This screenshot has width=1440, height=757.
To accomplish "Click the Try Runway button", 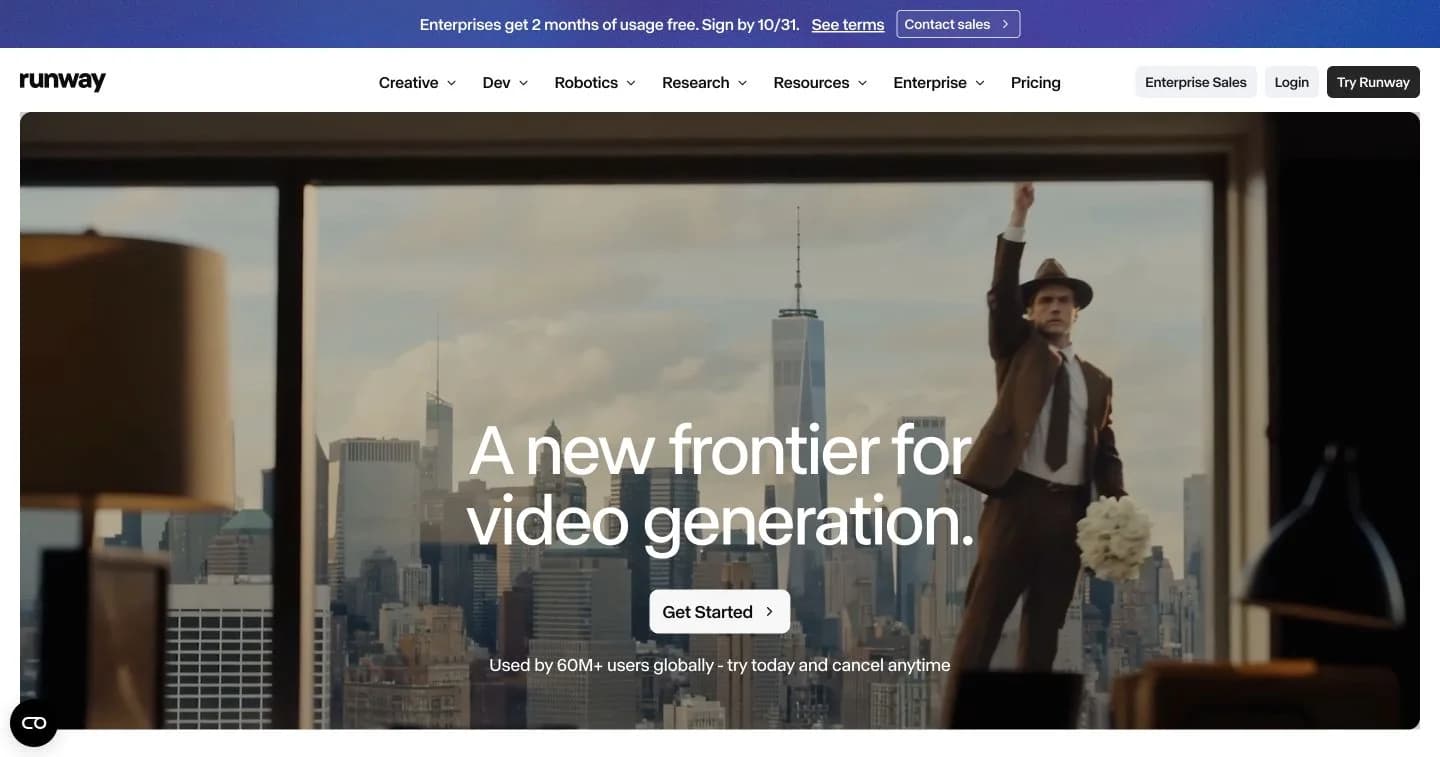I will (1373, 82).
